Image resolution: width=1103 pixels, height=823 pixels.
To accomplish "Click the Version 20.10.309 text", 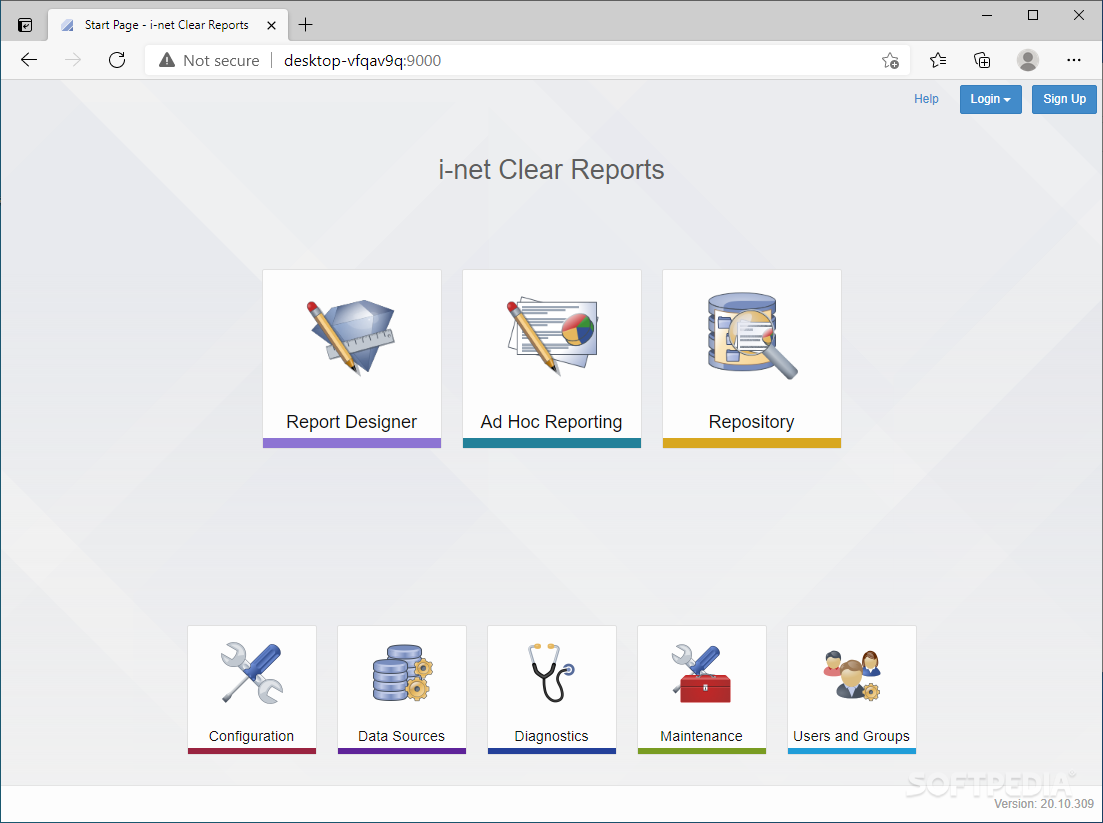I will point(1044,803).
